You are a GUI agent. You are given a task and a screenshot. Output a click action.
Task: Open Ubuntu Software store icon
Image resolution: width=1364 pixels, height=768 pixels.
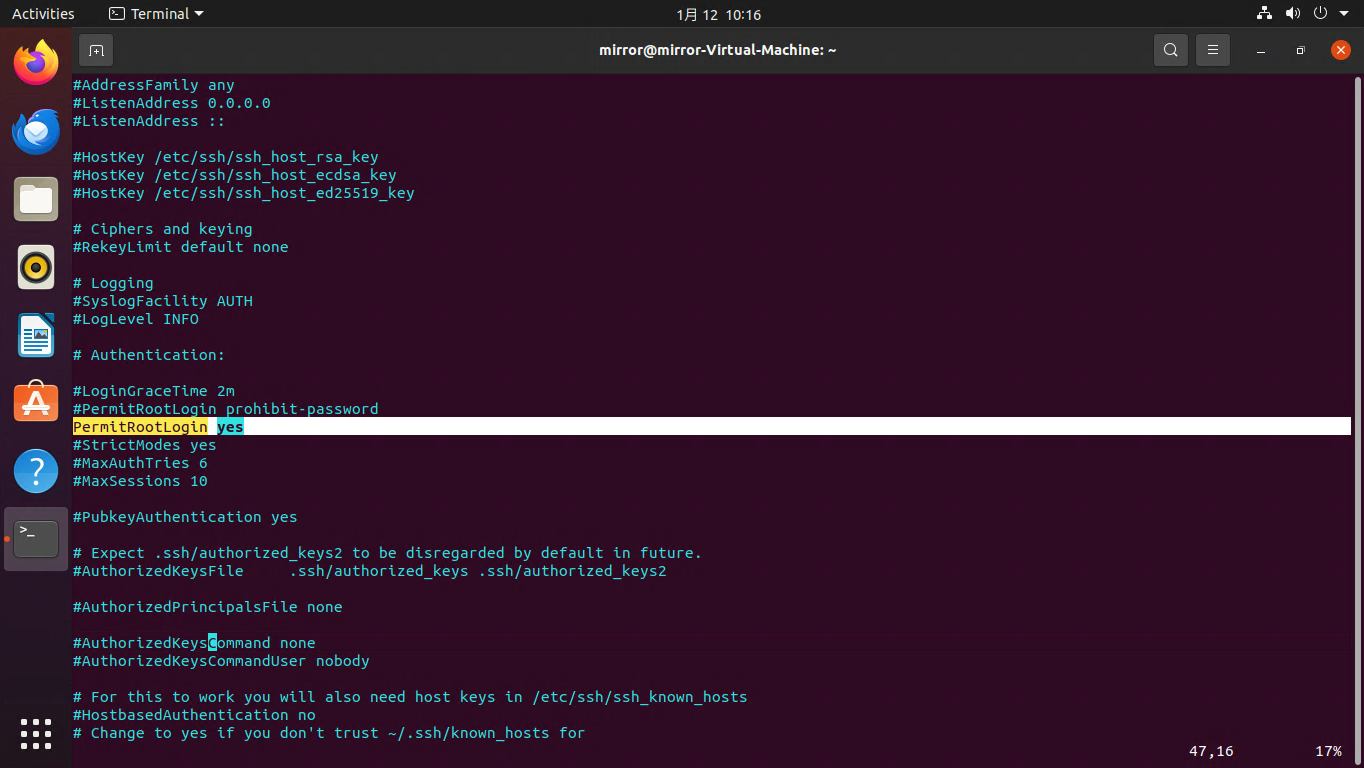pos(36,403)
